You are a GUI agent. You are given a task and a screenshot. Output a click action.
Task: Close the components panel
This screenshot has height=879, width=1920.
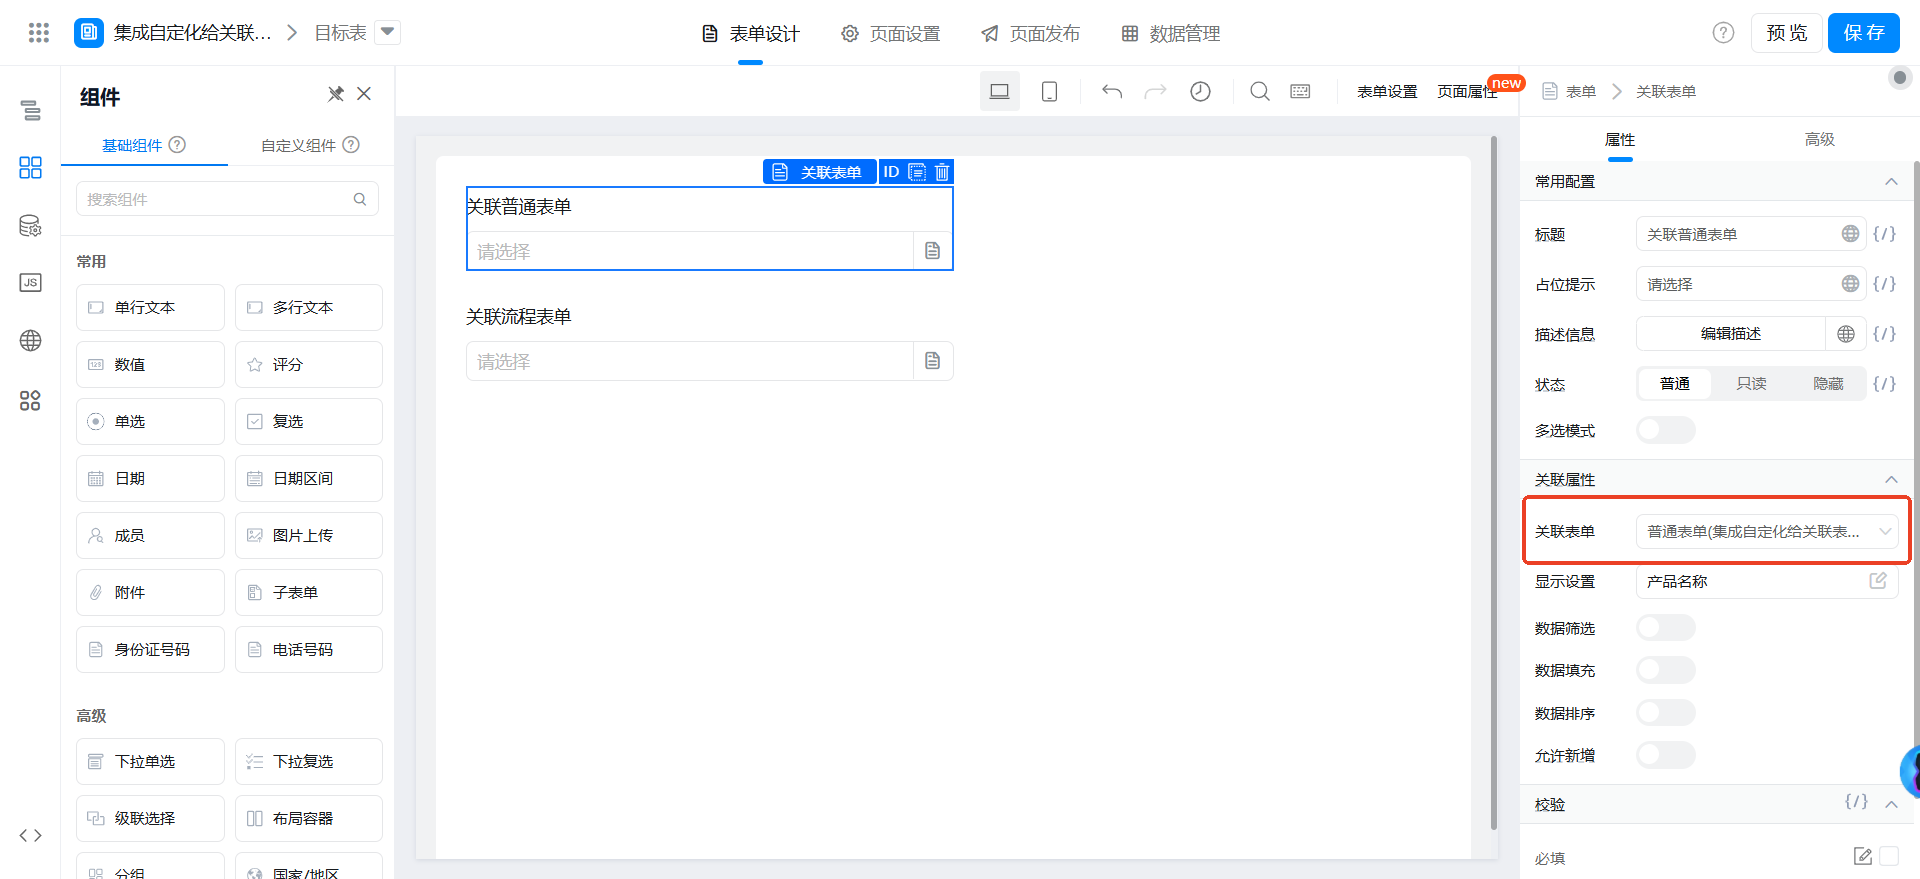click(x=364, y=94)
